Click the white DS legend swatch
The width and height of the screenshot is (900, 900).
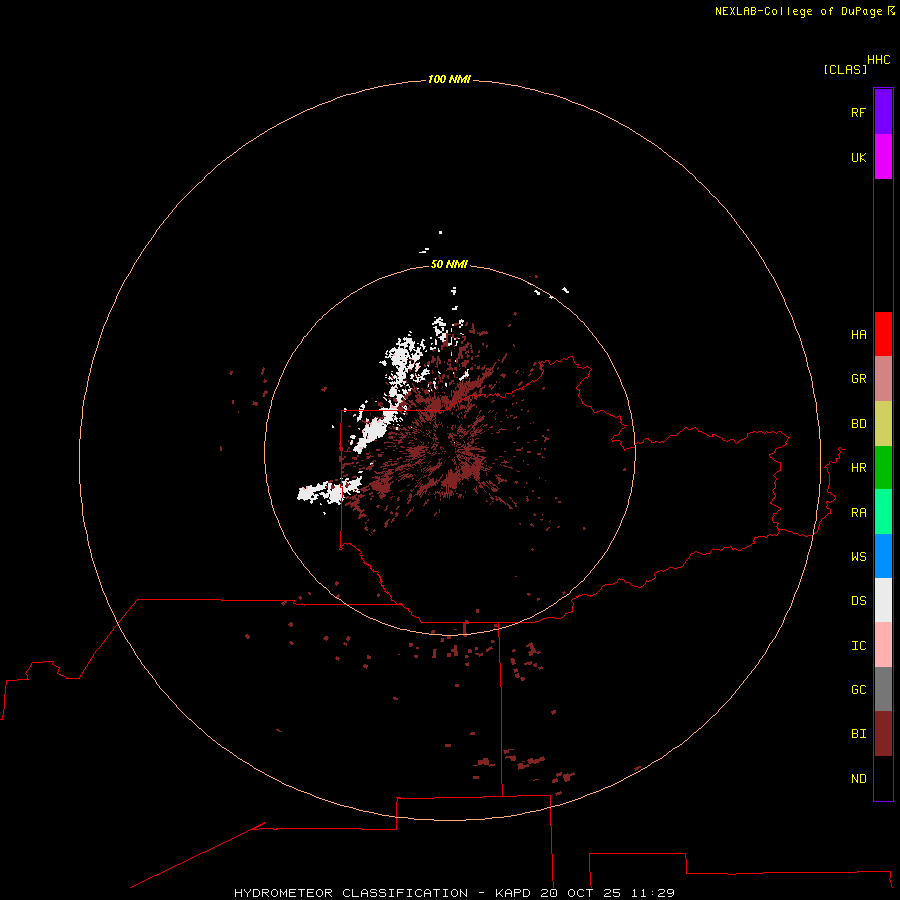coord(883,600)
